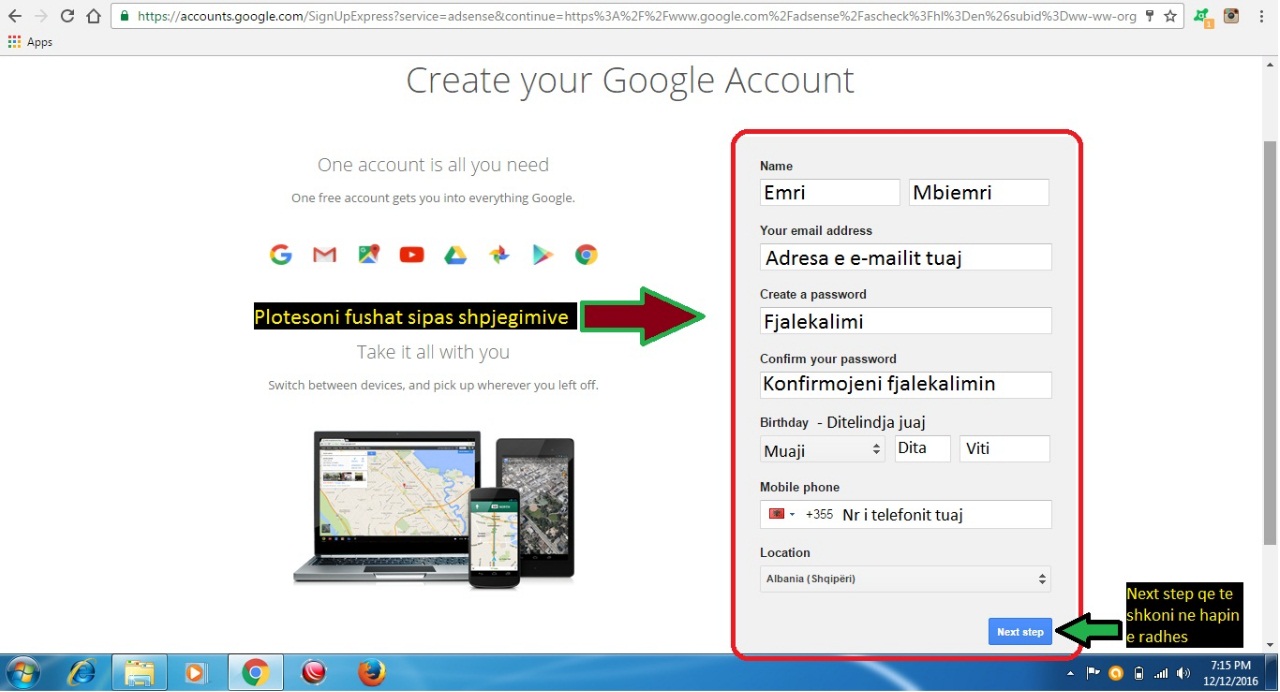1280x692 pixels.
Task: Go back with the browser back arrow
Action: (x=15, y=16)
